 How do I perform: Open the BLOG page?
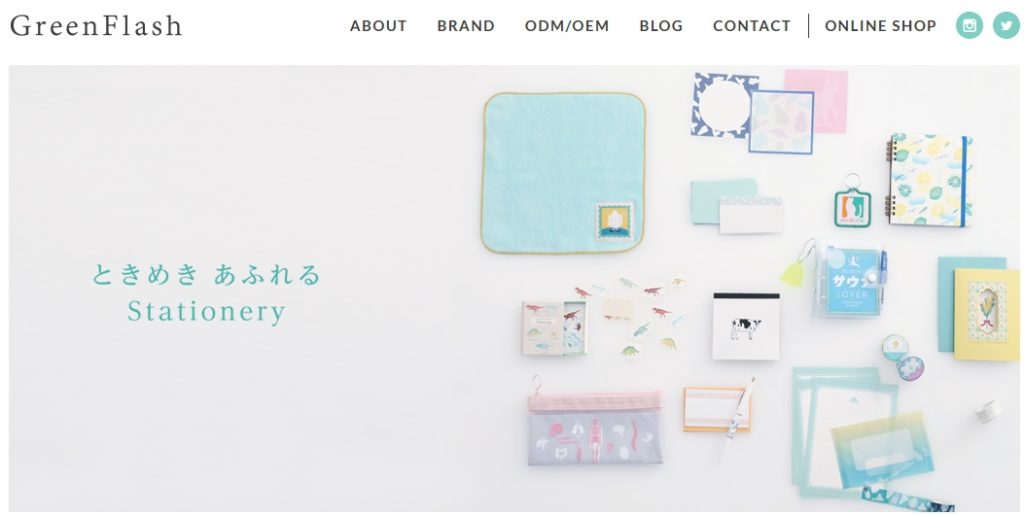pyautogui.click(x=661, y=26)
